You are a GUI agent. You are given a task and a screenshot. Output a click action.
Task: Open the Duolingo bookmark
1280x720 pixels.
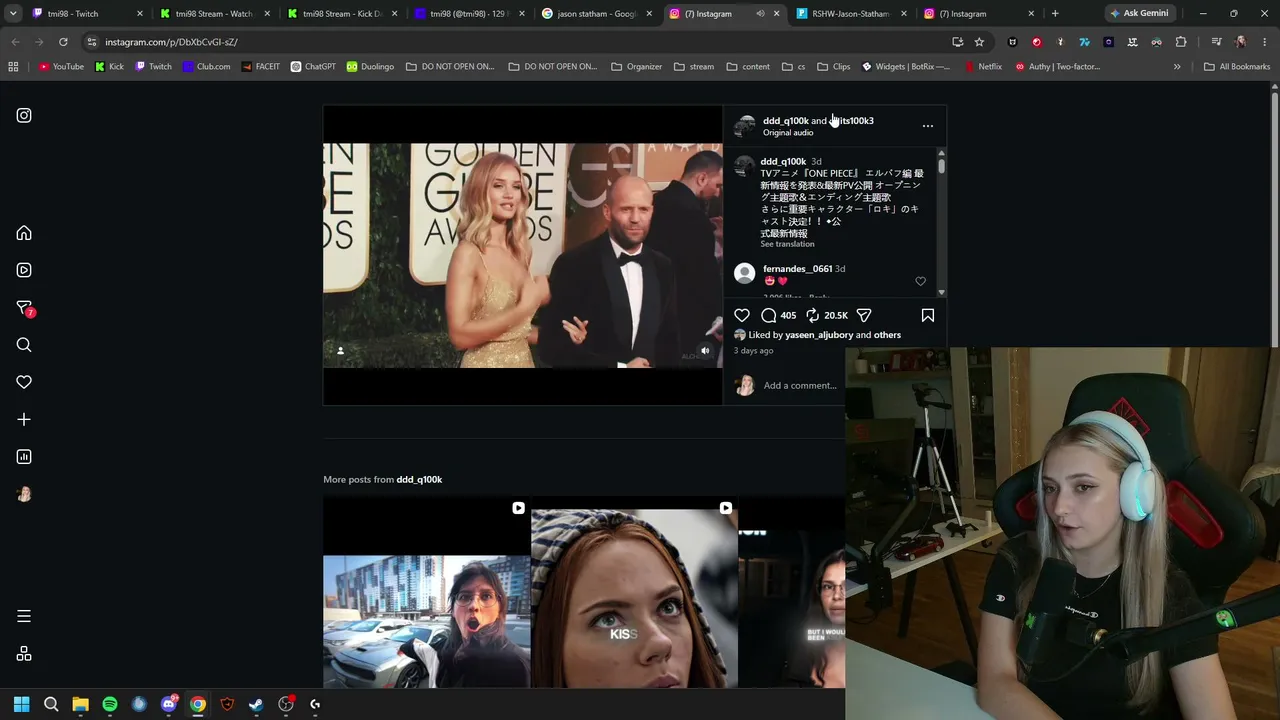click(370, 67)
